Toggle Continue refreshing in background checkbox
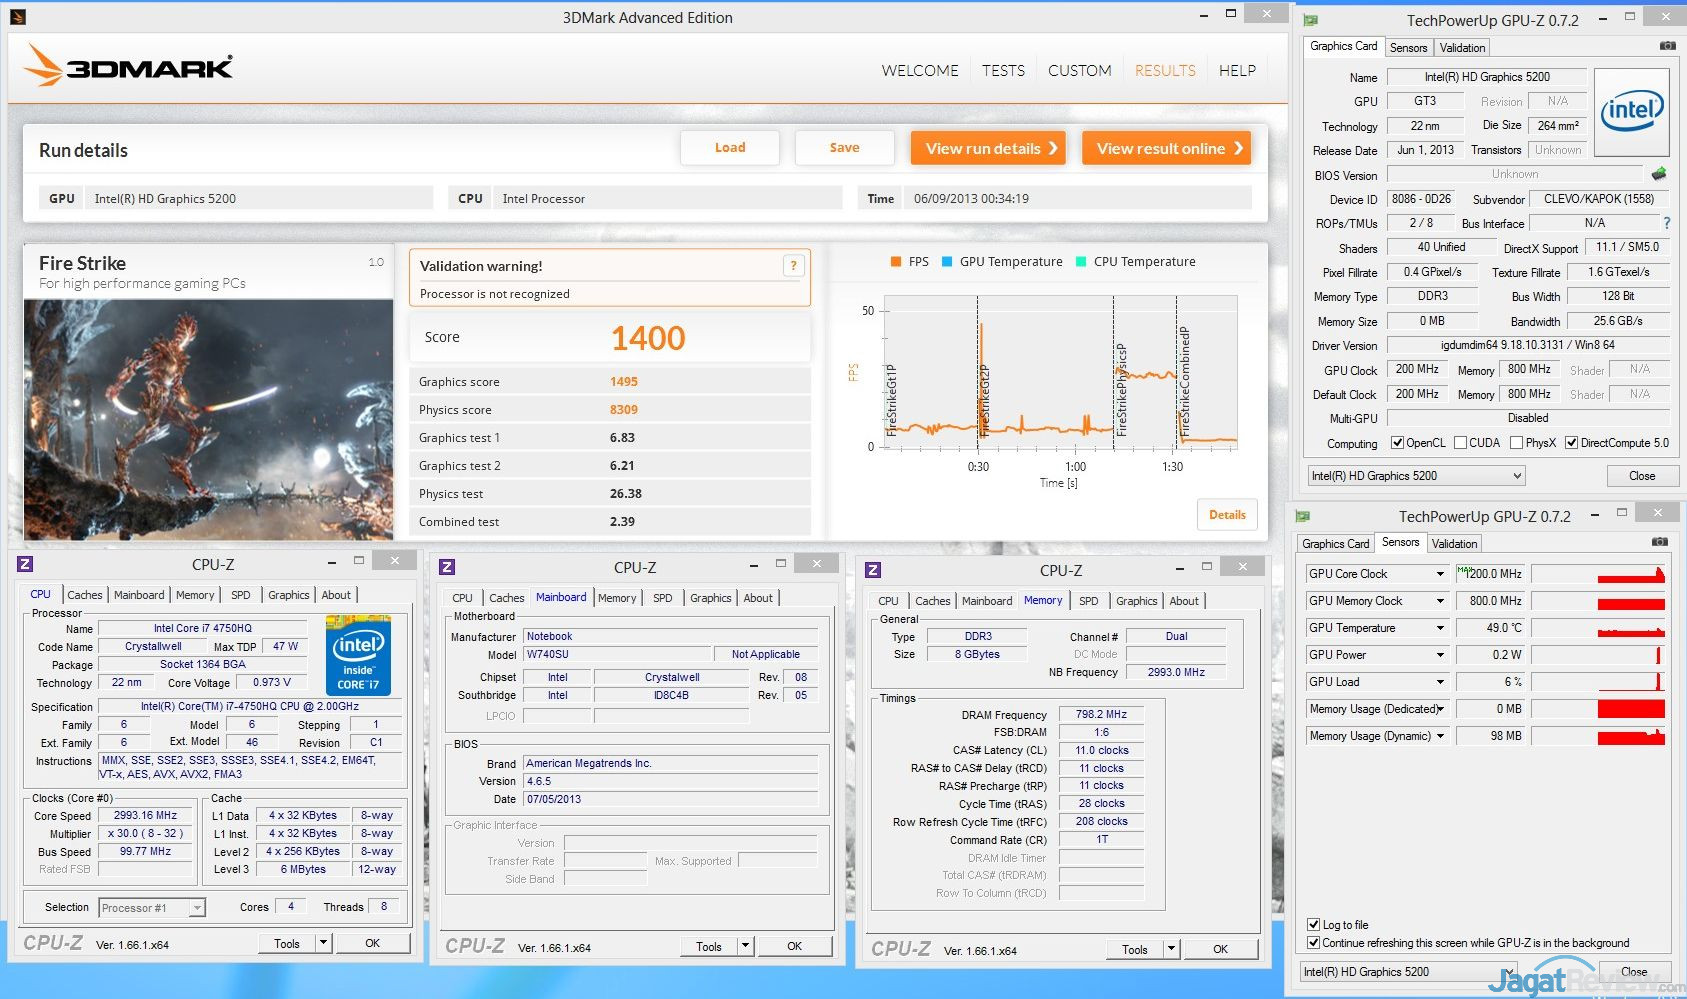 (1313, 943)
